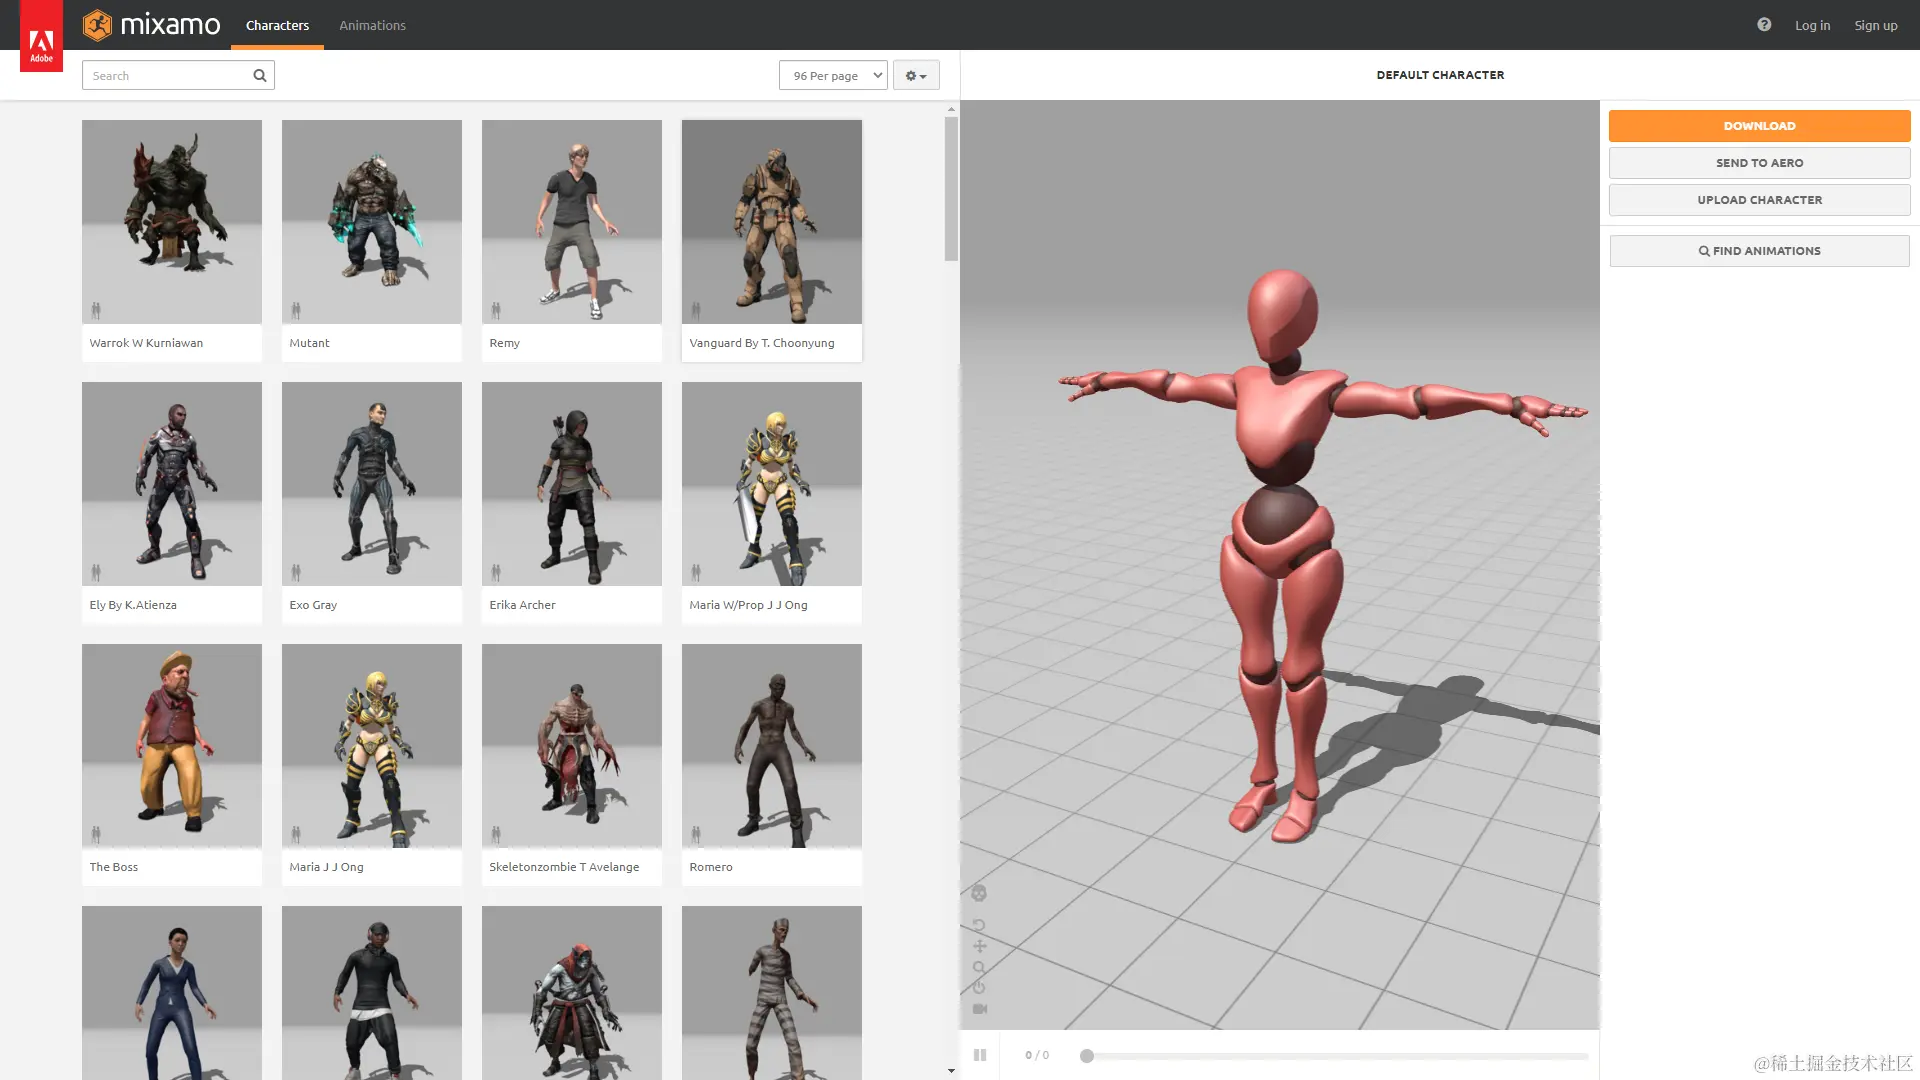Click the Adobe logo

pos(41,36)
